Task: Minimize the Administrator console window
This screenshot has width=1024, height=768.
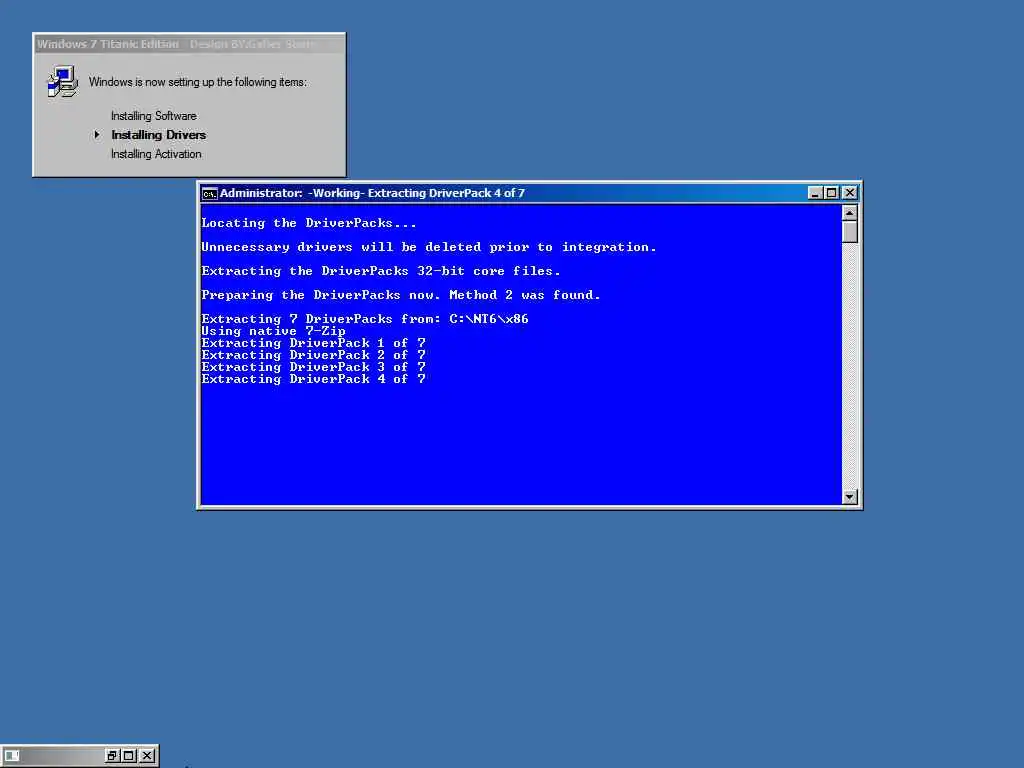Action: 814,193
